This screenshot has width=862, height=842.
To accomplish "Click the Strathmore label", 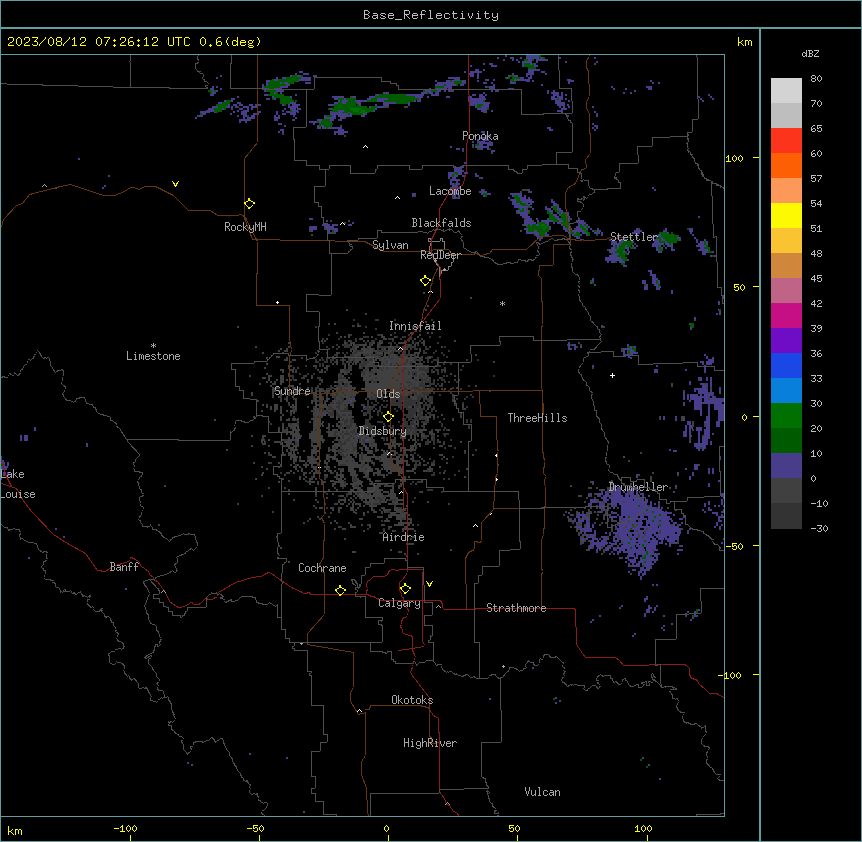I will coord(516,608).
